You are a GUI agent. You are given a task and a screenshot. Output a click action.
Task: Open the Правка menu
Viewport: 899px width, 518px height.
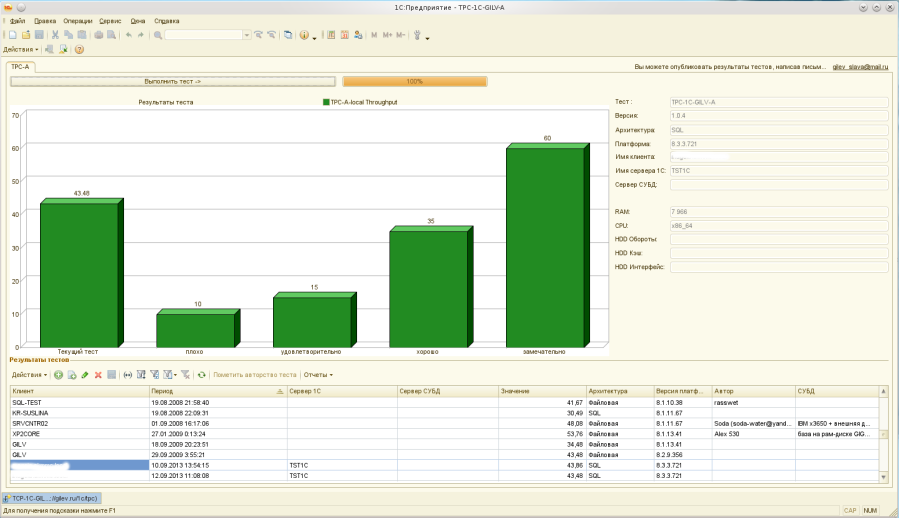[45, 21]
